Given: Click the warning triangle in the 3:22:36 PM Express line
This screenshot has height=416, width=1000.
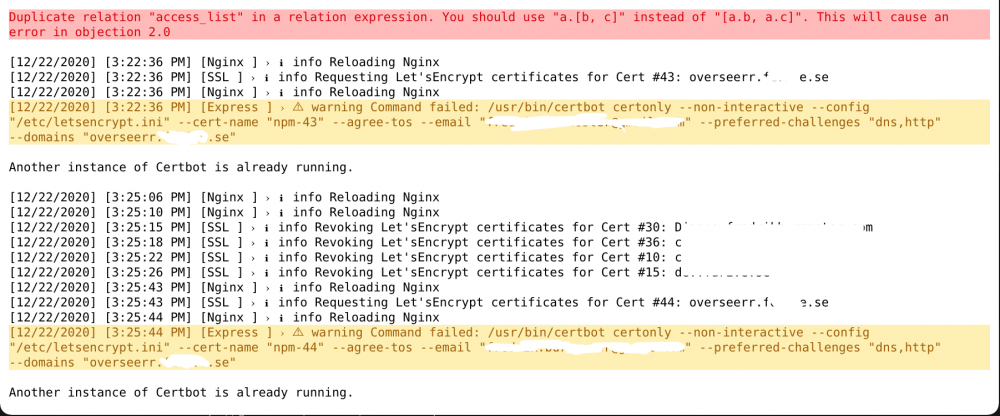Looking at the screenshot, I should (x=299, y=107).
